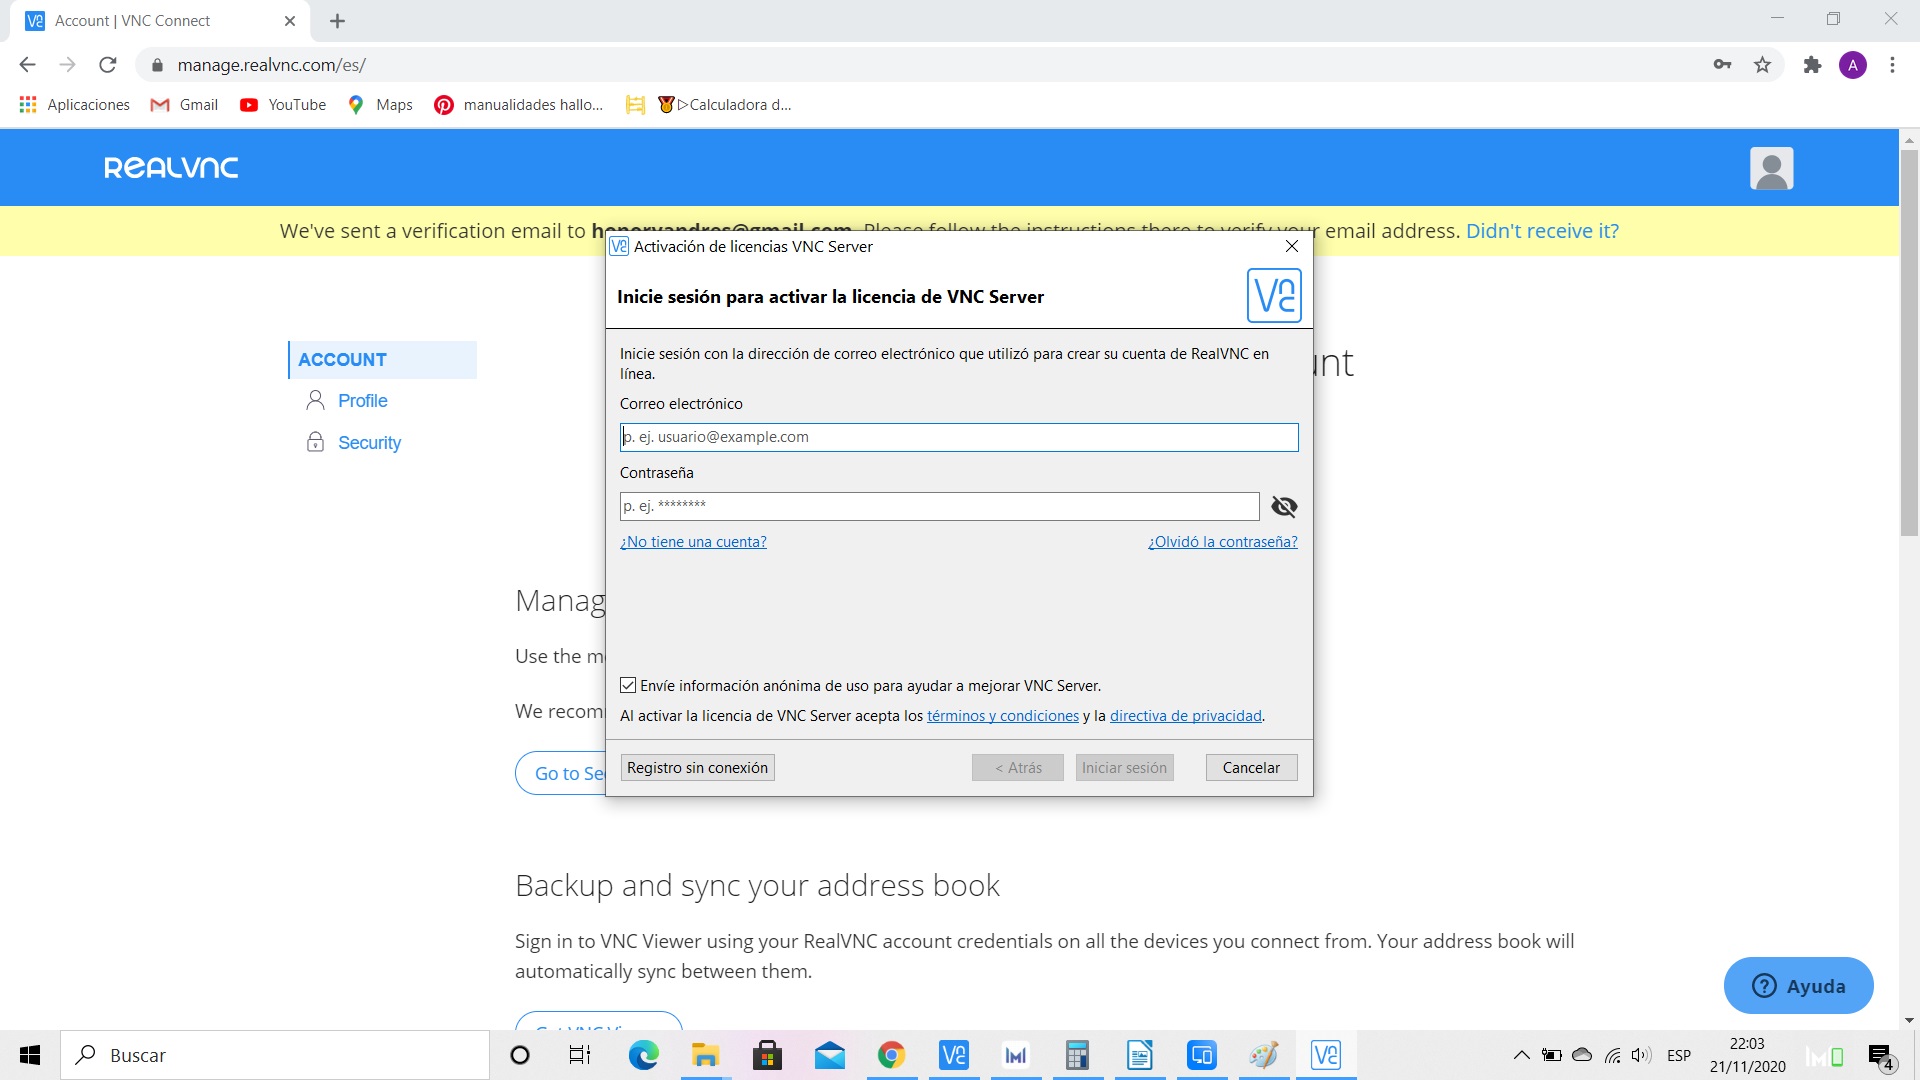Image resolution: width=1920 pixels, height=1080 pixels.
Task: Open the YouTube bookmark
Action: 282,104
